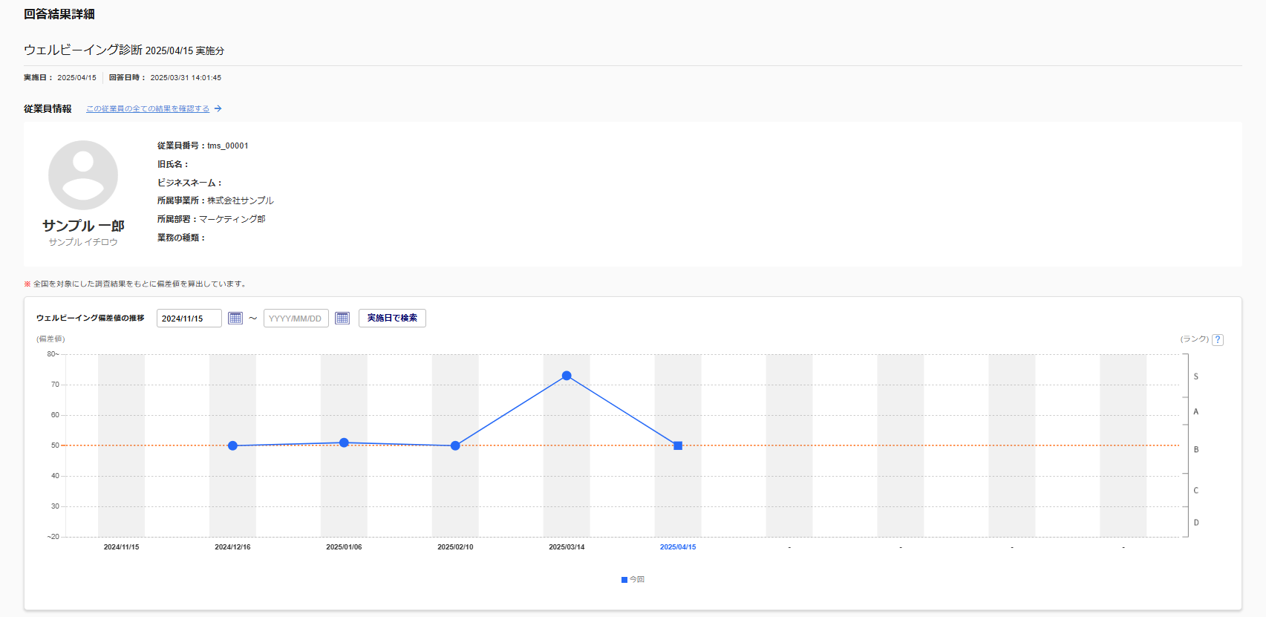
Task: Click the blue 2025/04/15 axis label
Action: point(677,547)
